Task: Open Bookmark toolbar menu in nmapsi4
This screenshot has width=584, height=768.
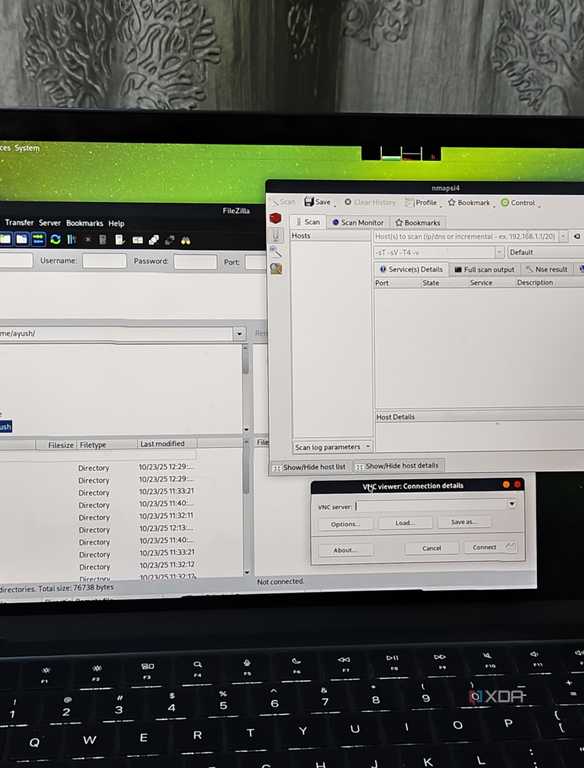Action: [x=469, y=203]
